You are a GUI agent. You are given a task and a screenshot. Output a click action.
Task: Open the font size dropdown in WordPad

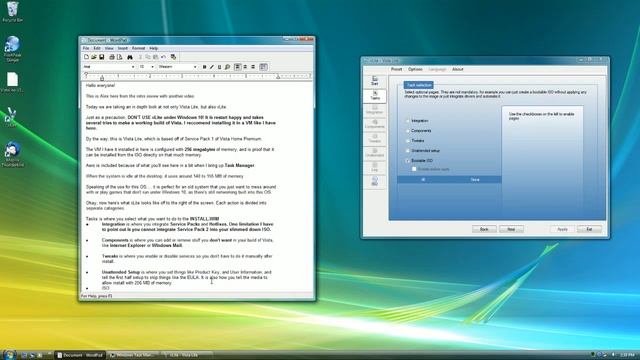point(152,67)
